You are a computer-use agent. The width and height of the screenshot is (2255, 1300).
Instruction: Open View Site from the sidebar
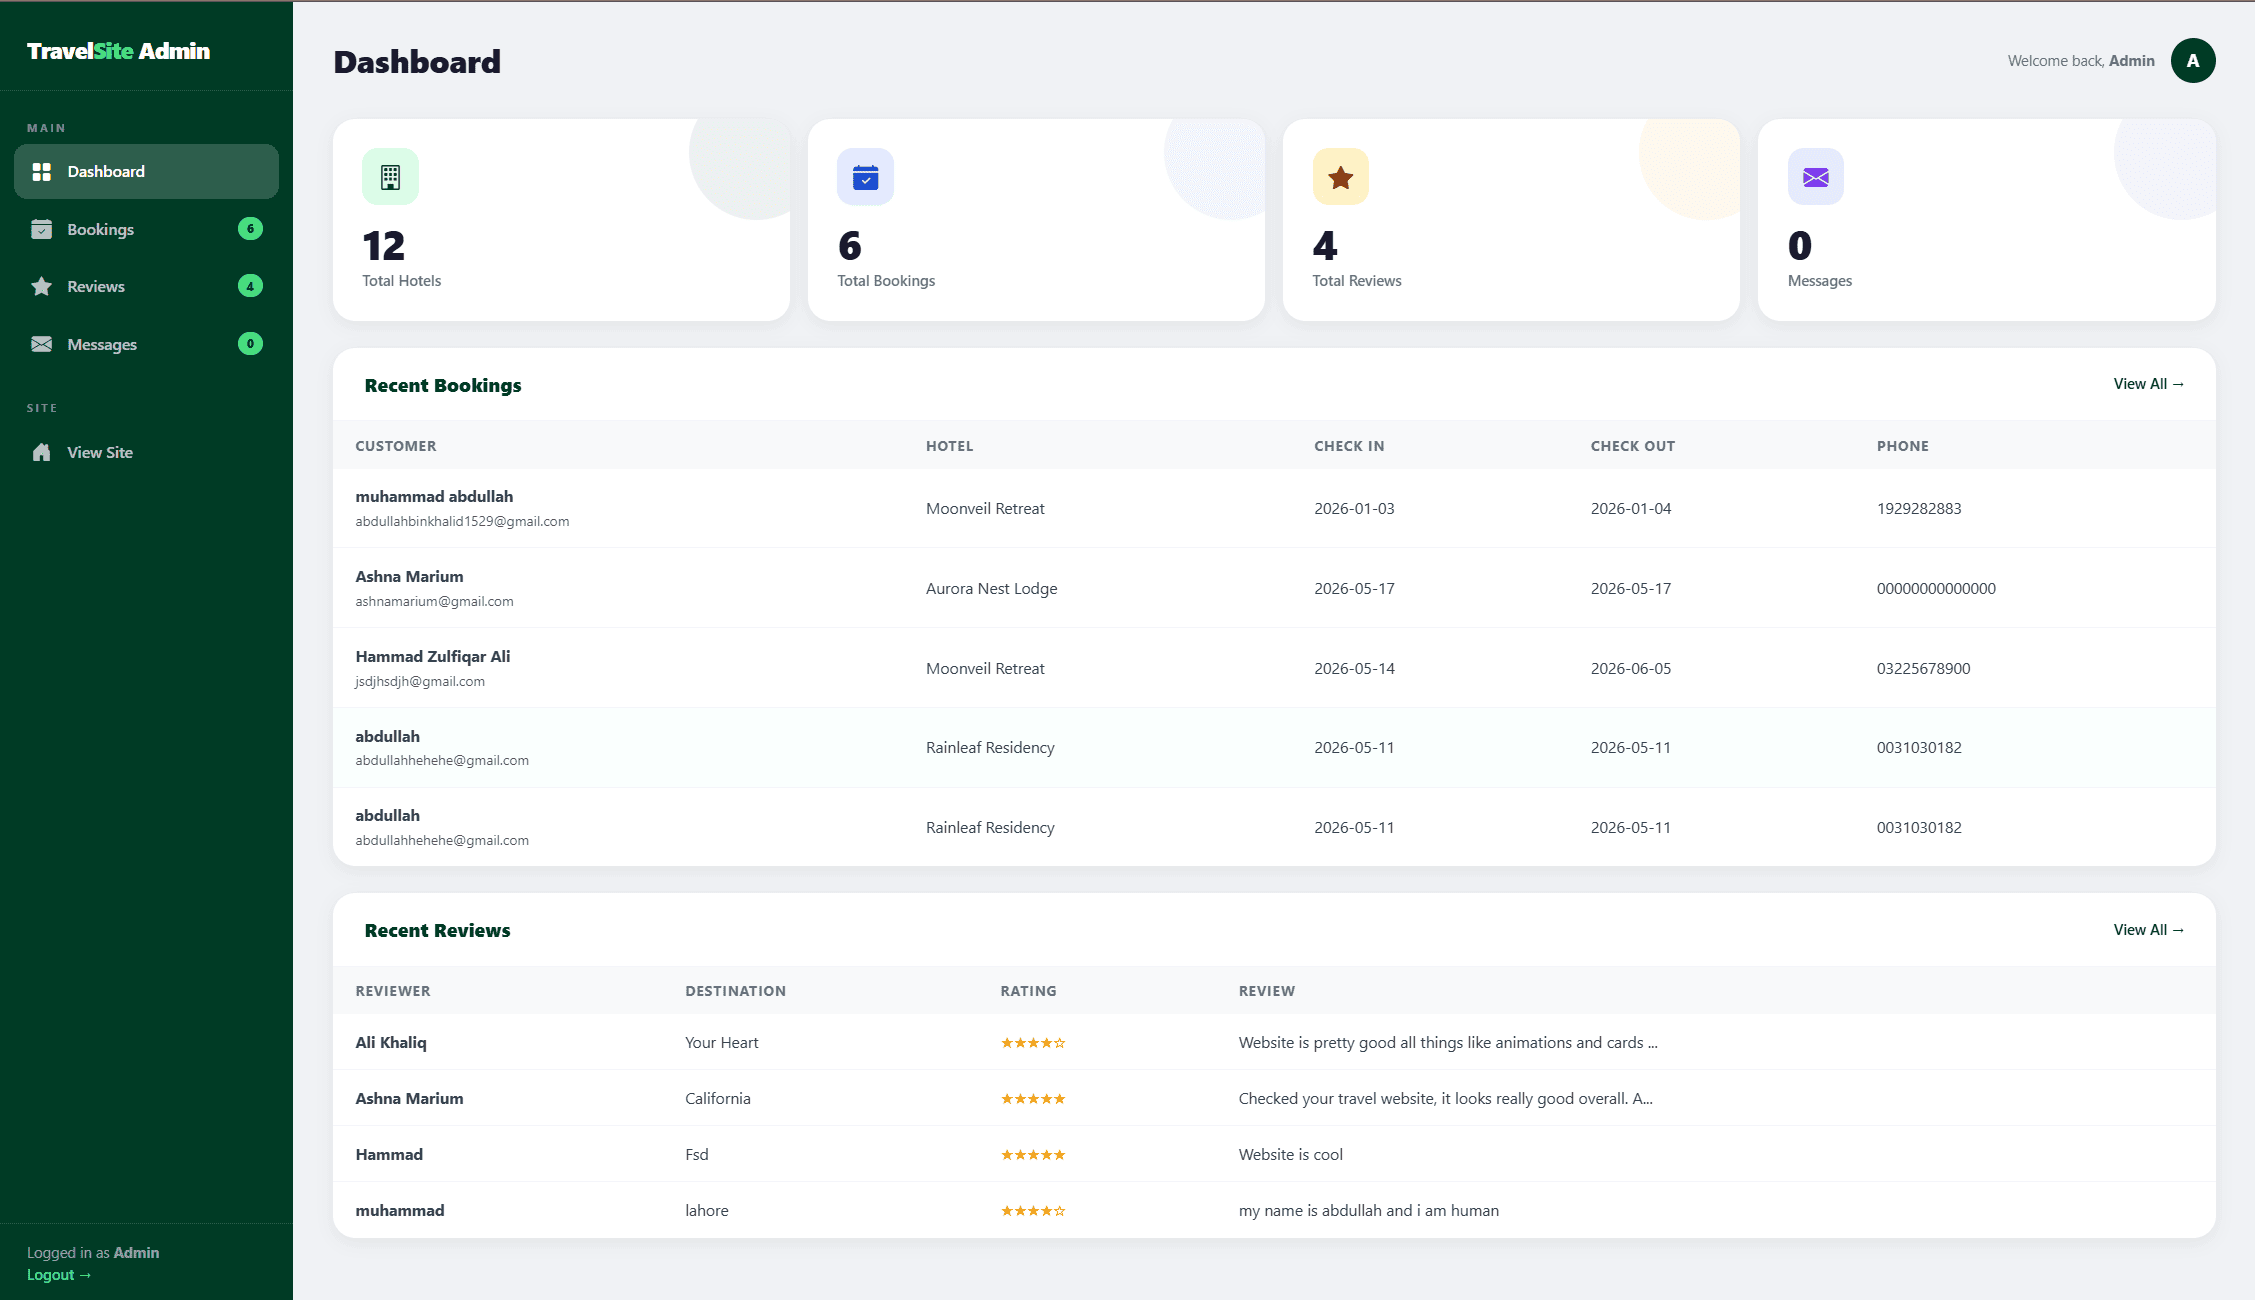pyautogui.click(x=146, y=452)
